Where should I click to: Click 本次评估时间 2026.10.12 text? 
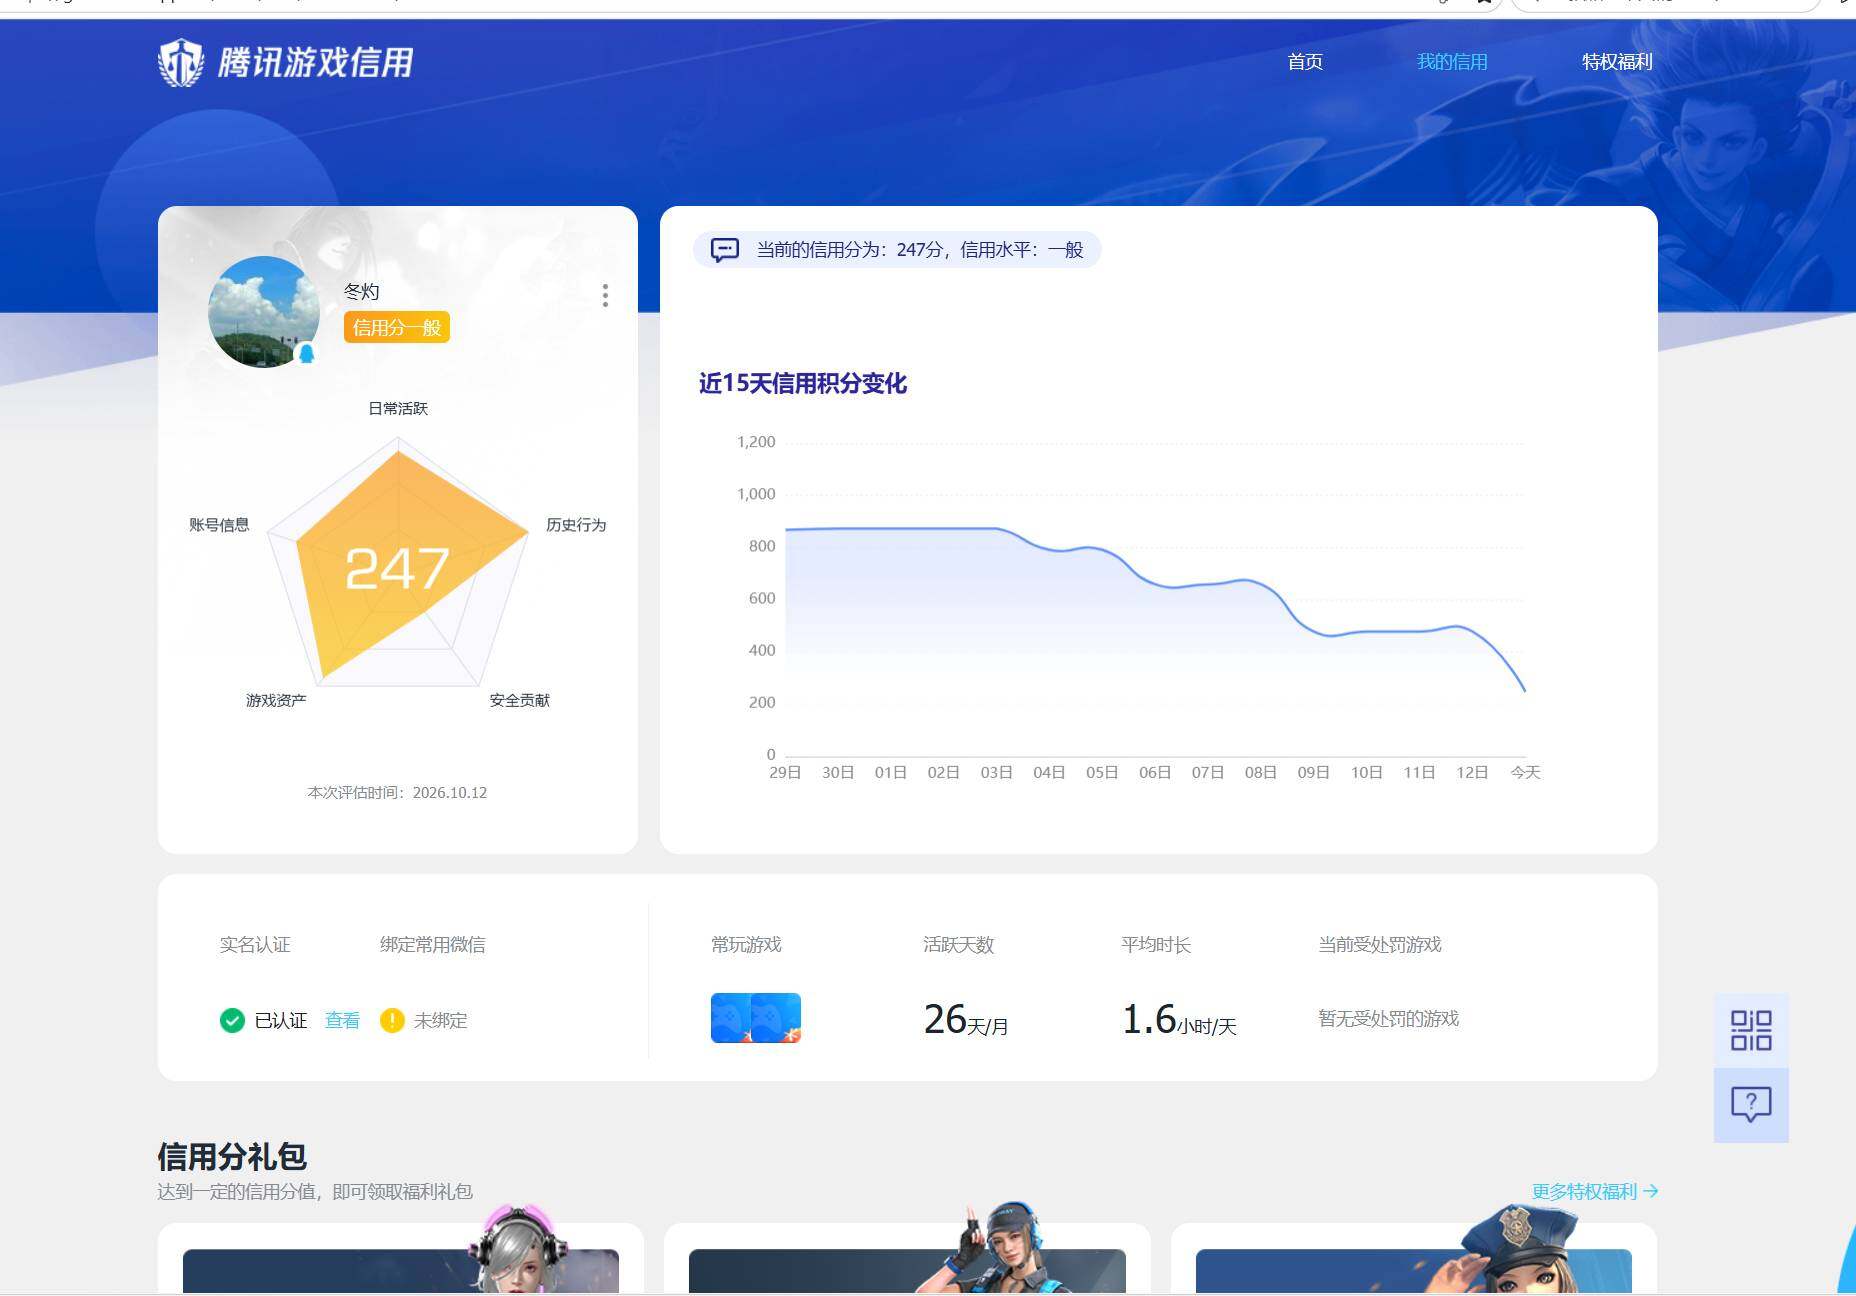coord(397,793)
